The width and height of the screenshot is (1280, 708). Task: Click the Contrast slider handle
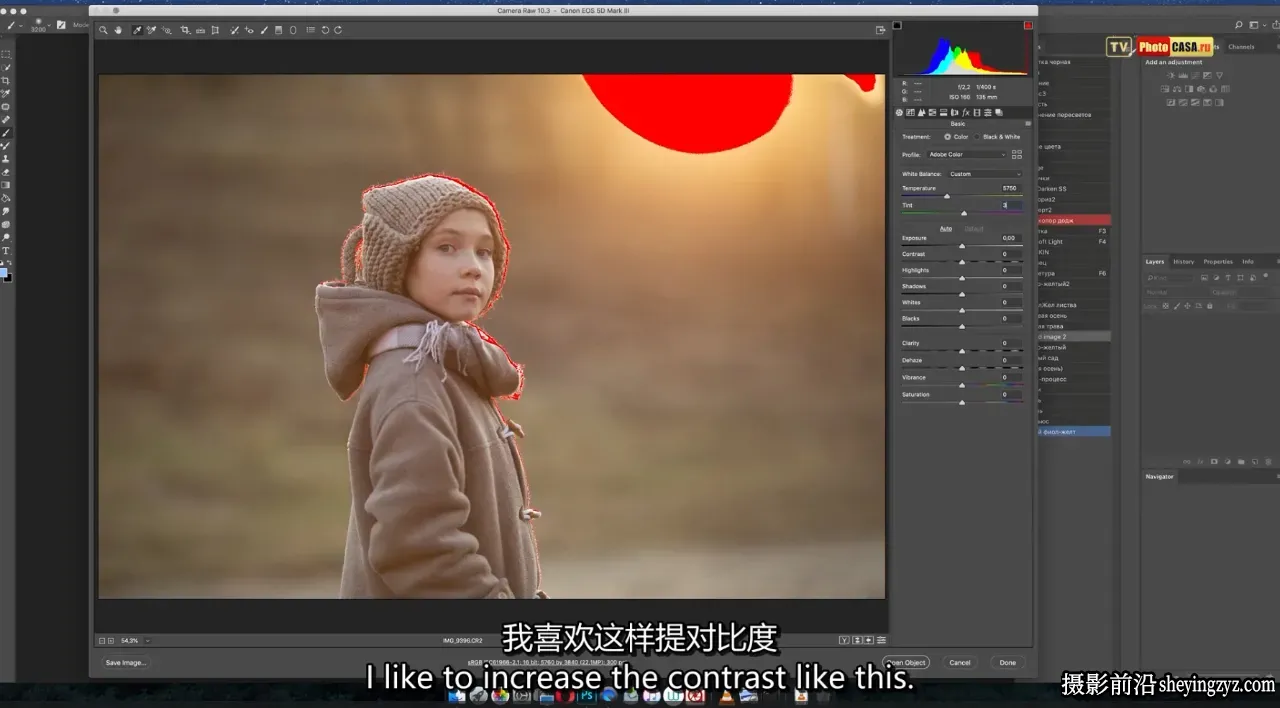pyautogui.click(x=962, y=262)
